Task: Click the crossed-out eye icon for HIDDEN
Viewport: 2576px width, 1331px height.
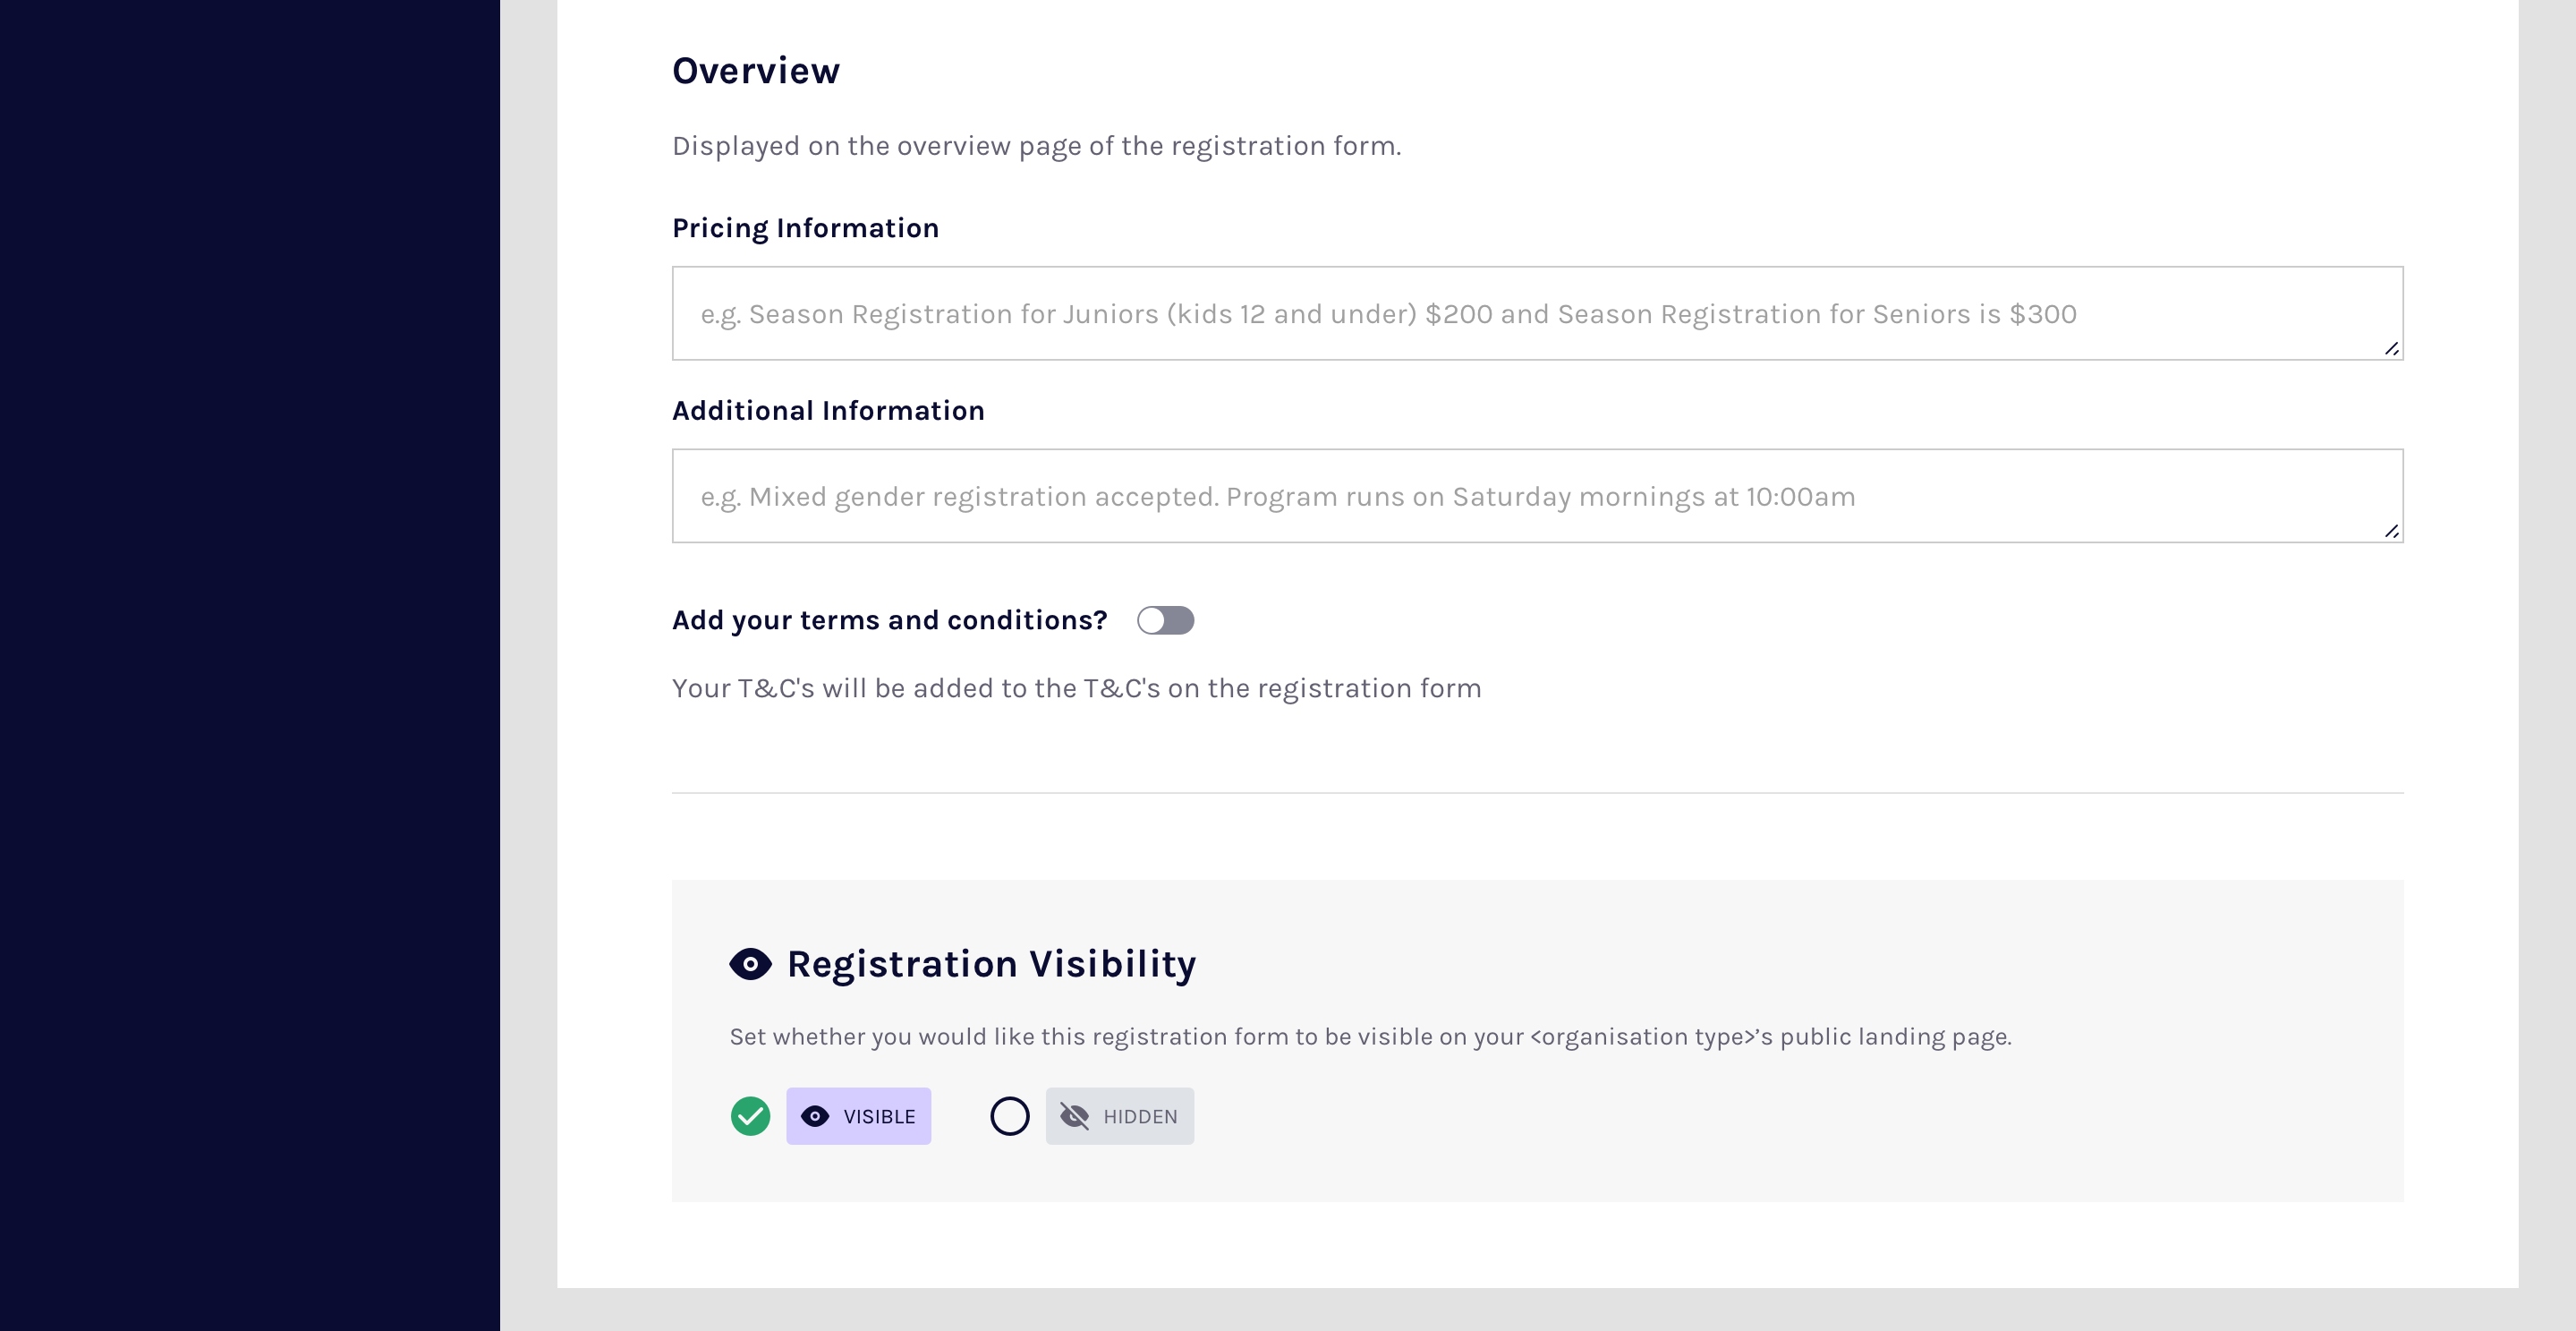Action: 1074,1116
